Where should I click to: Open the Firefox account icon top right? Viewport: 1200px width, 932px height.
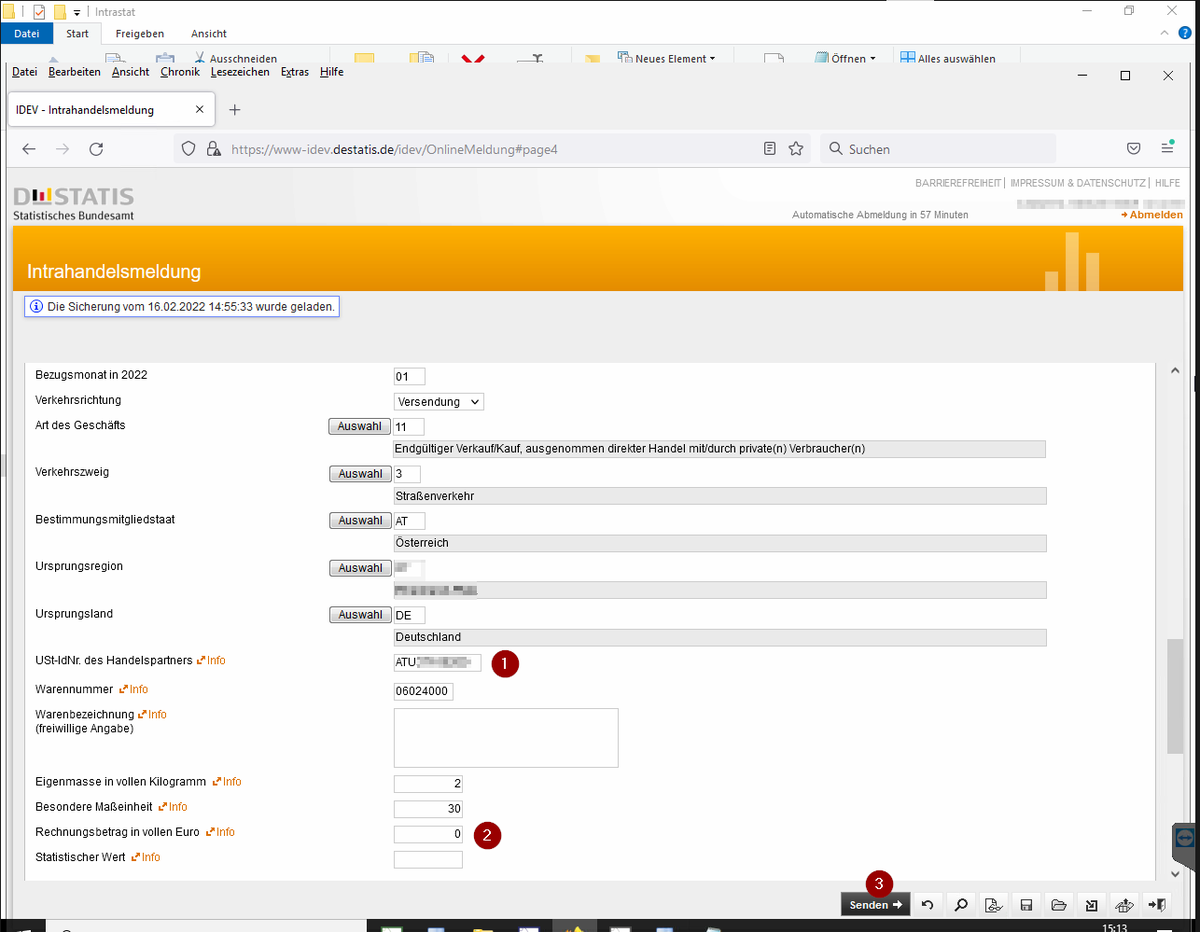[1168, 148]
